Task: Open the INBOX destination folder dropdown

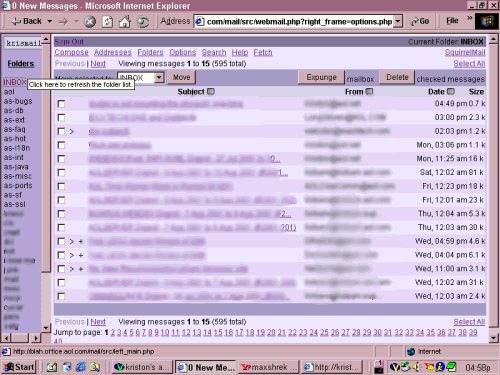Action: pos(159,78)
